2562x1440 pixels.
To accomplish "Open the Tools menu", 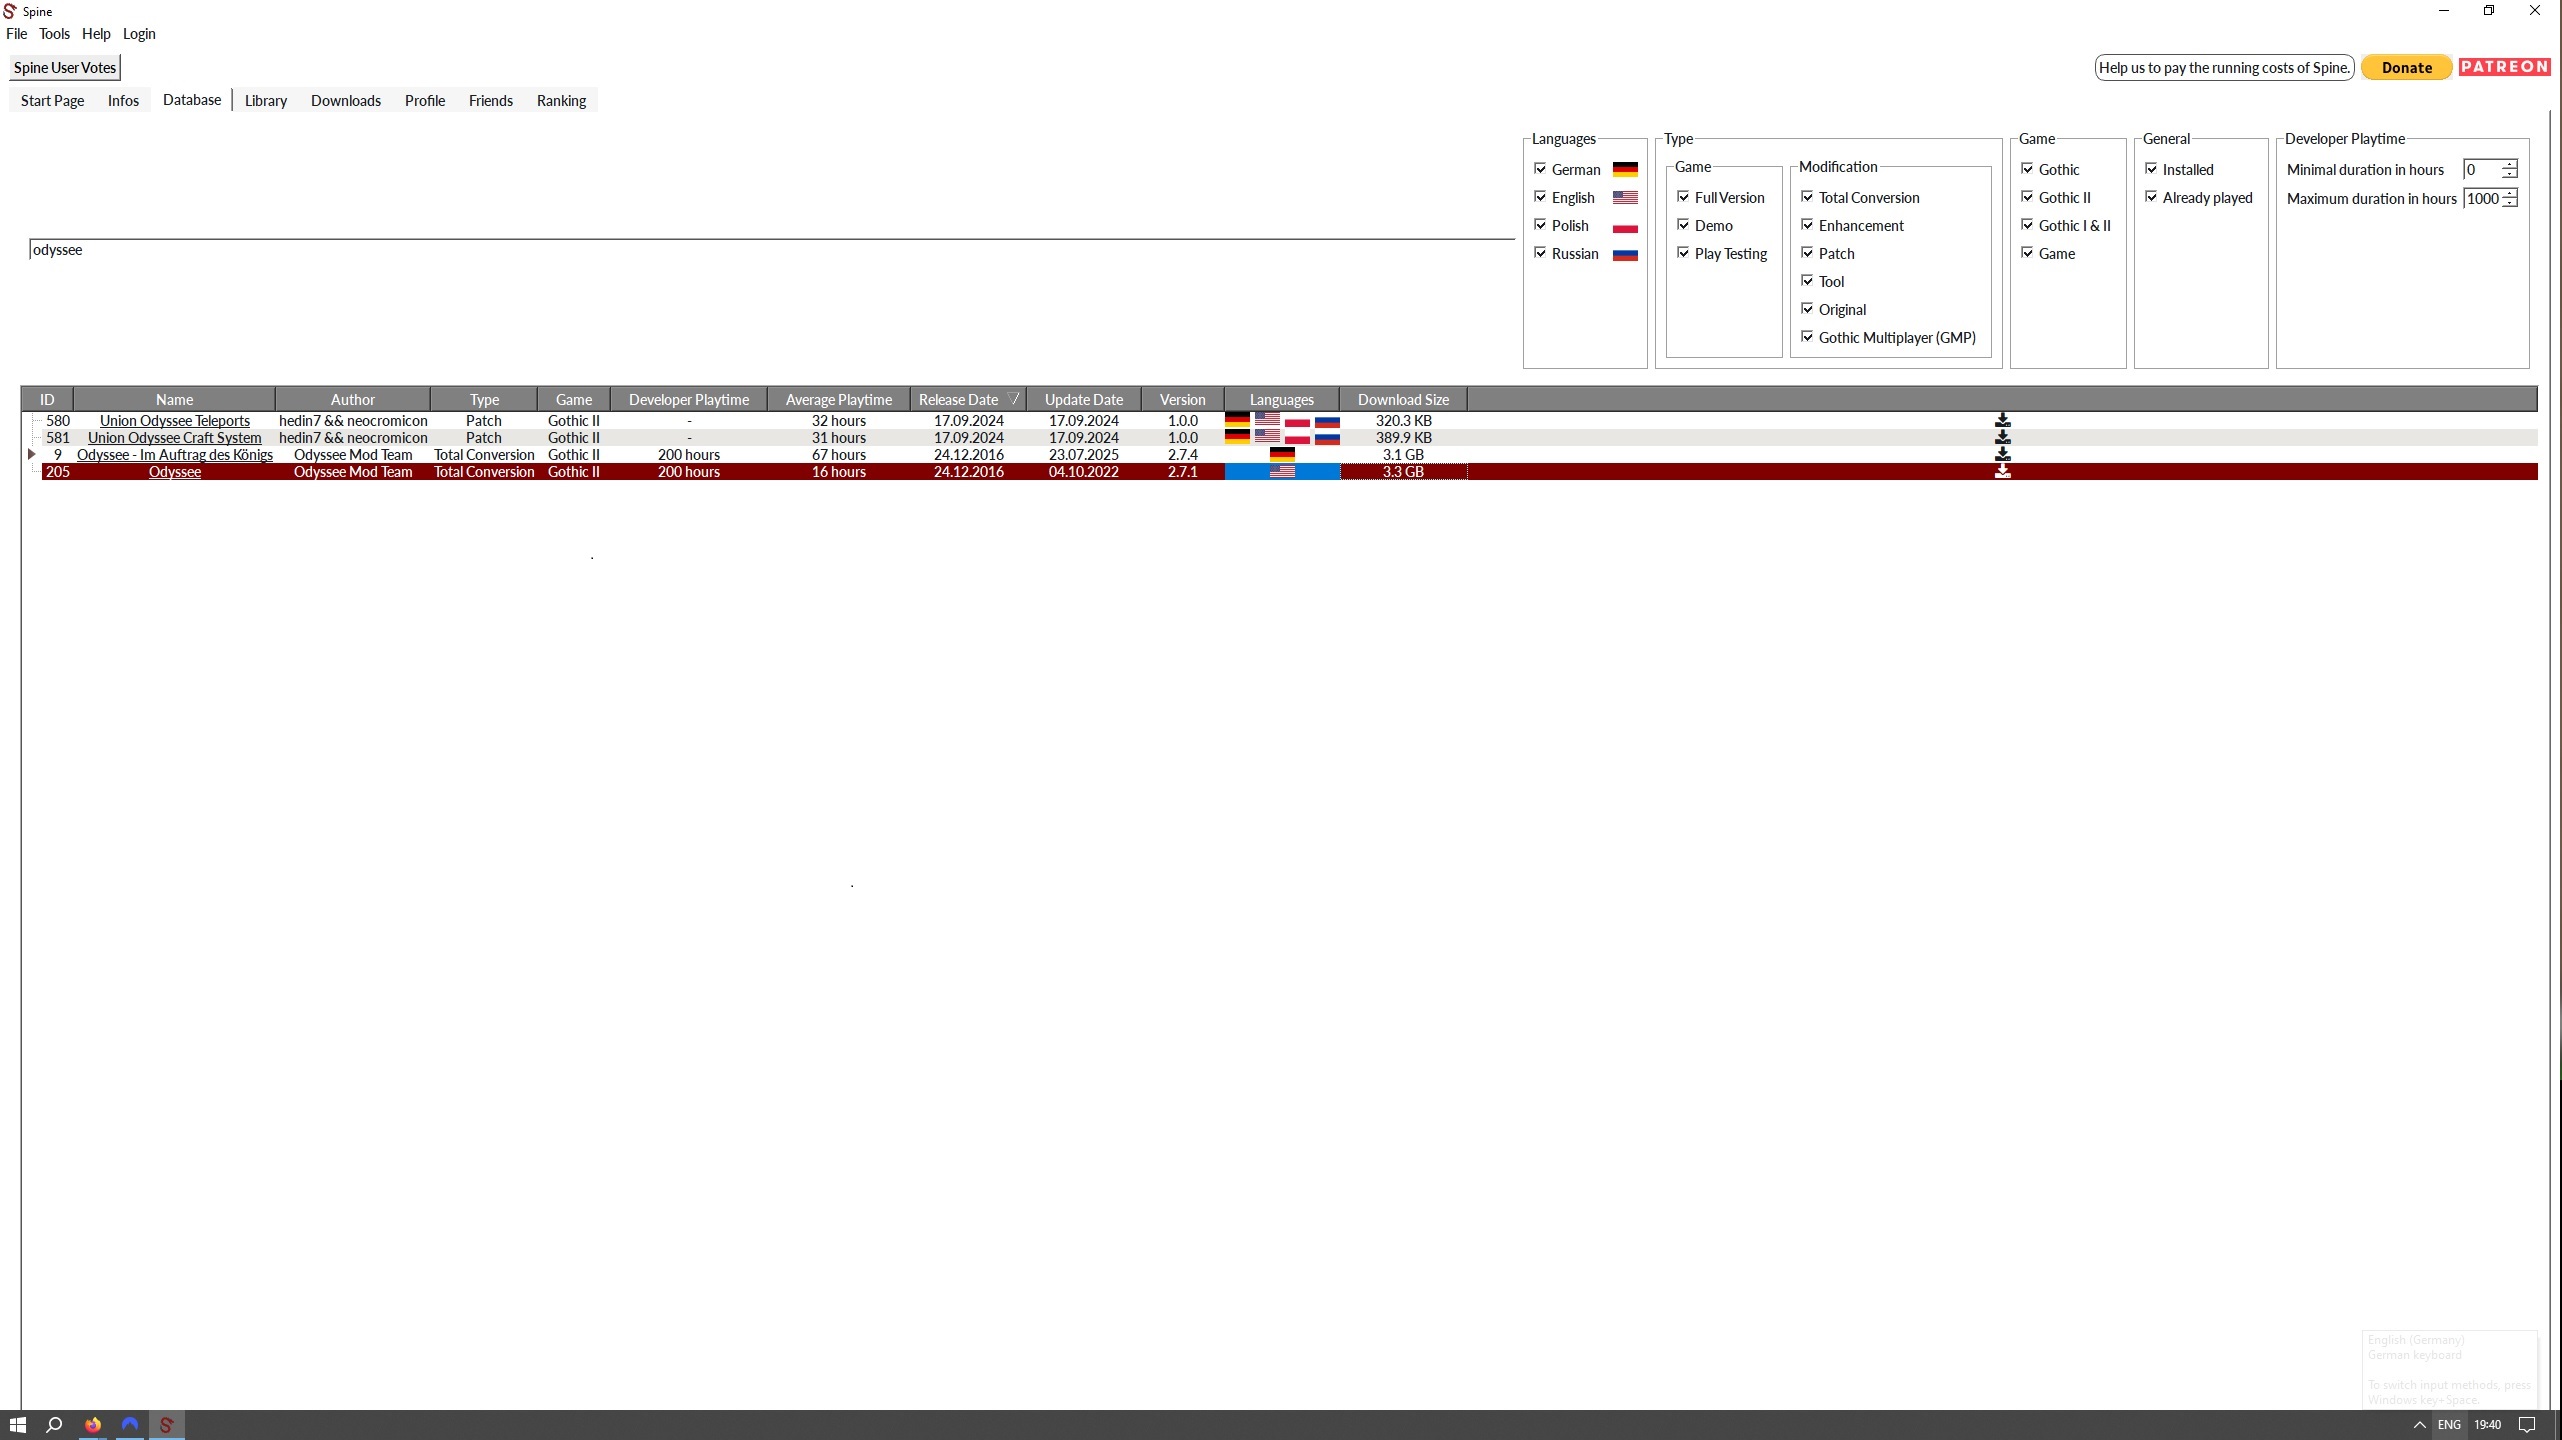I will click(54, 34).
